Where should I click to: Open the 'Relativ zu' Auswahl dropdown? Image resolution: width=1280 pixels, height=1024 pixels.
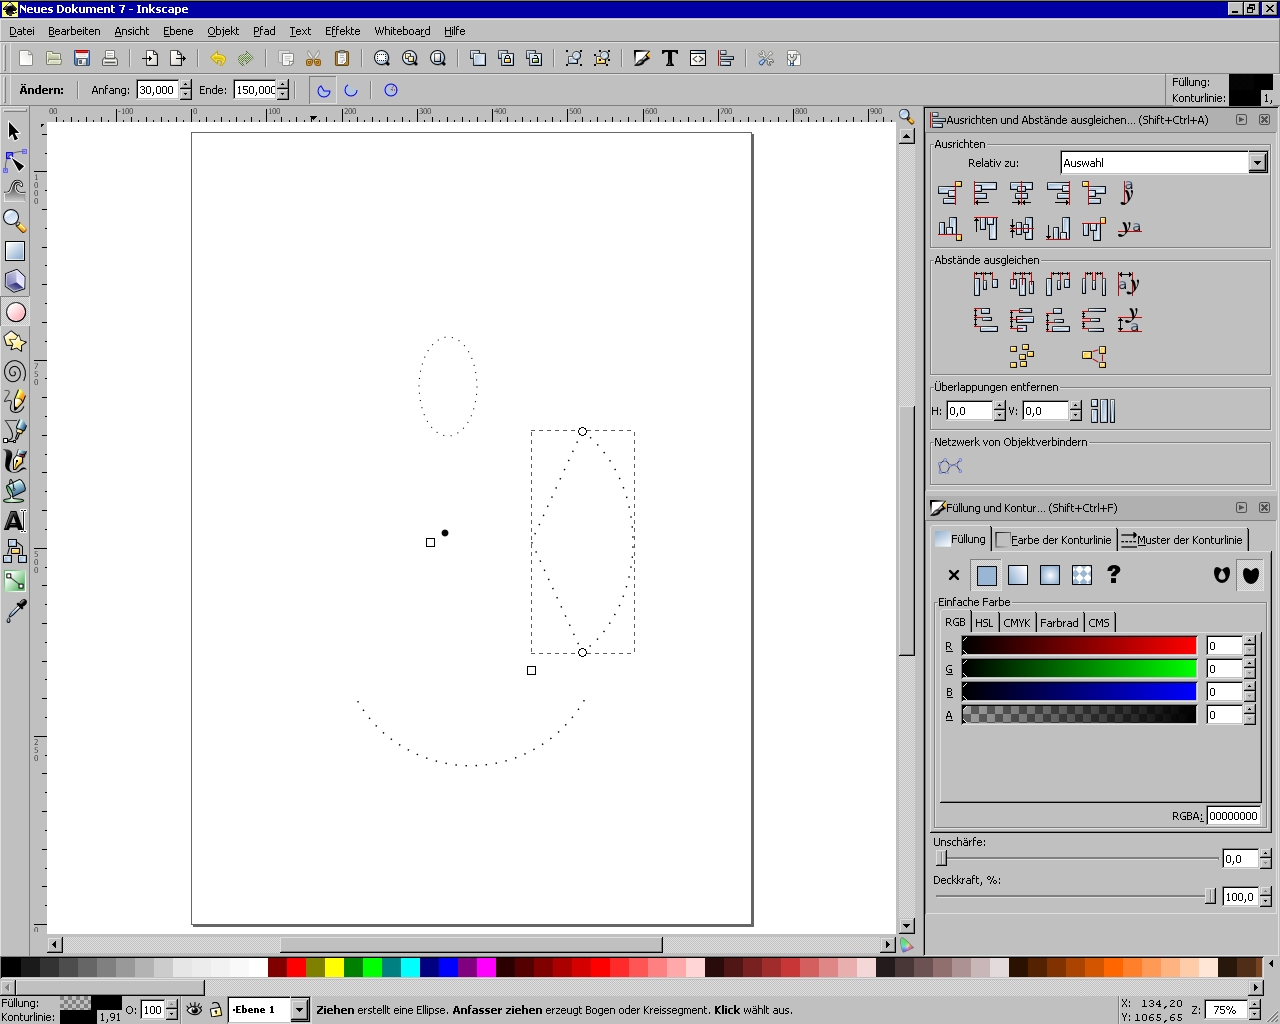pos(1257,163)
